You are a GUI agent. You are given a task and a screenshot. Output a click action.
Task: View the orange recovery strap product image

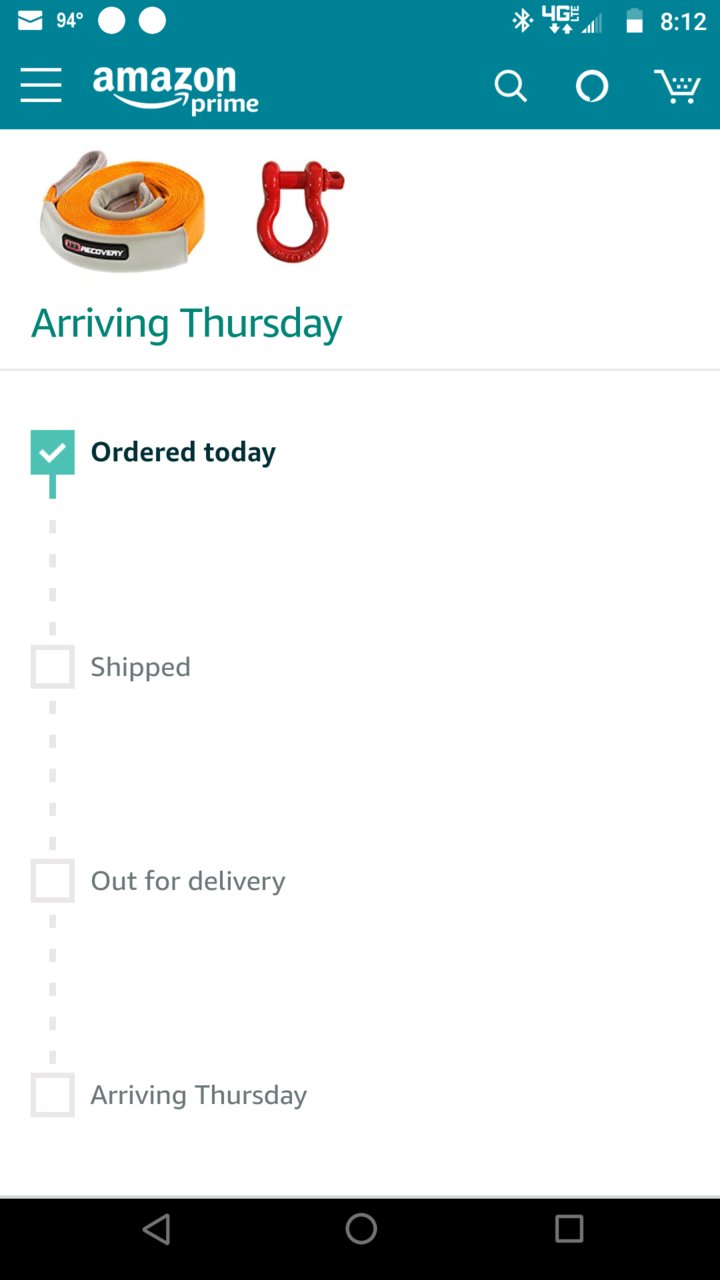tap(122, 211)
